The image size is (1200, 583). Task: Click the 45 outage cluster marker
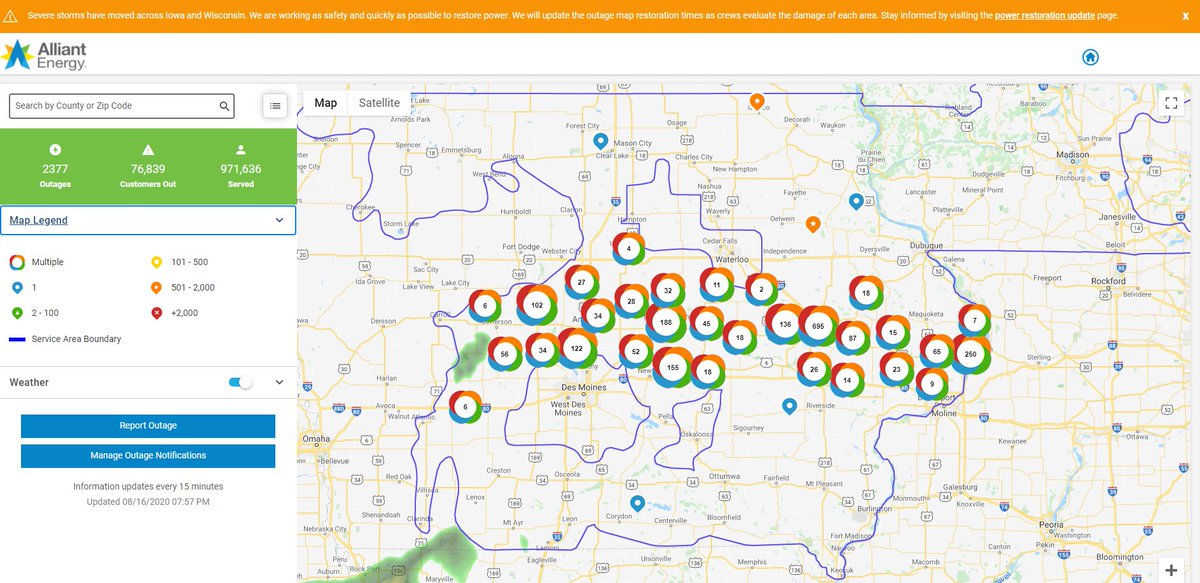(x=707, y=323)
